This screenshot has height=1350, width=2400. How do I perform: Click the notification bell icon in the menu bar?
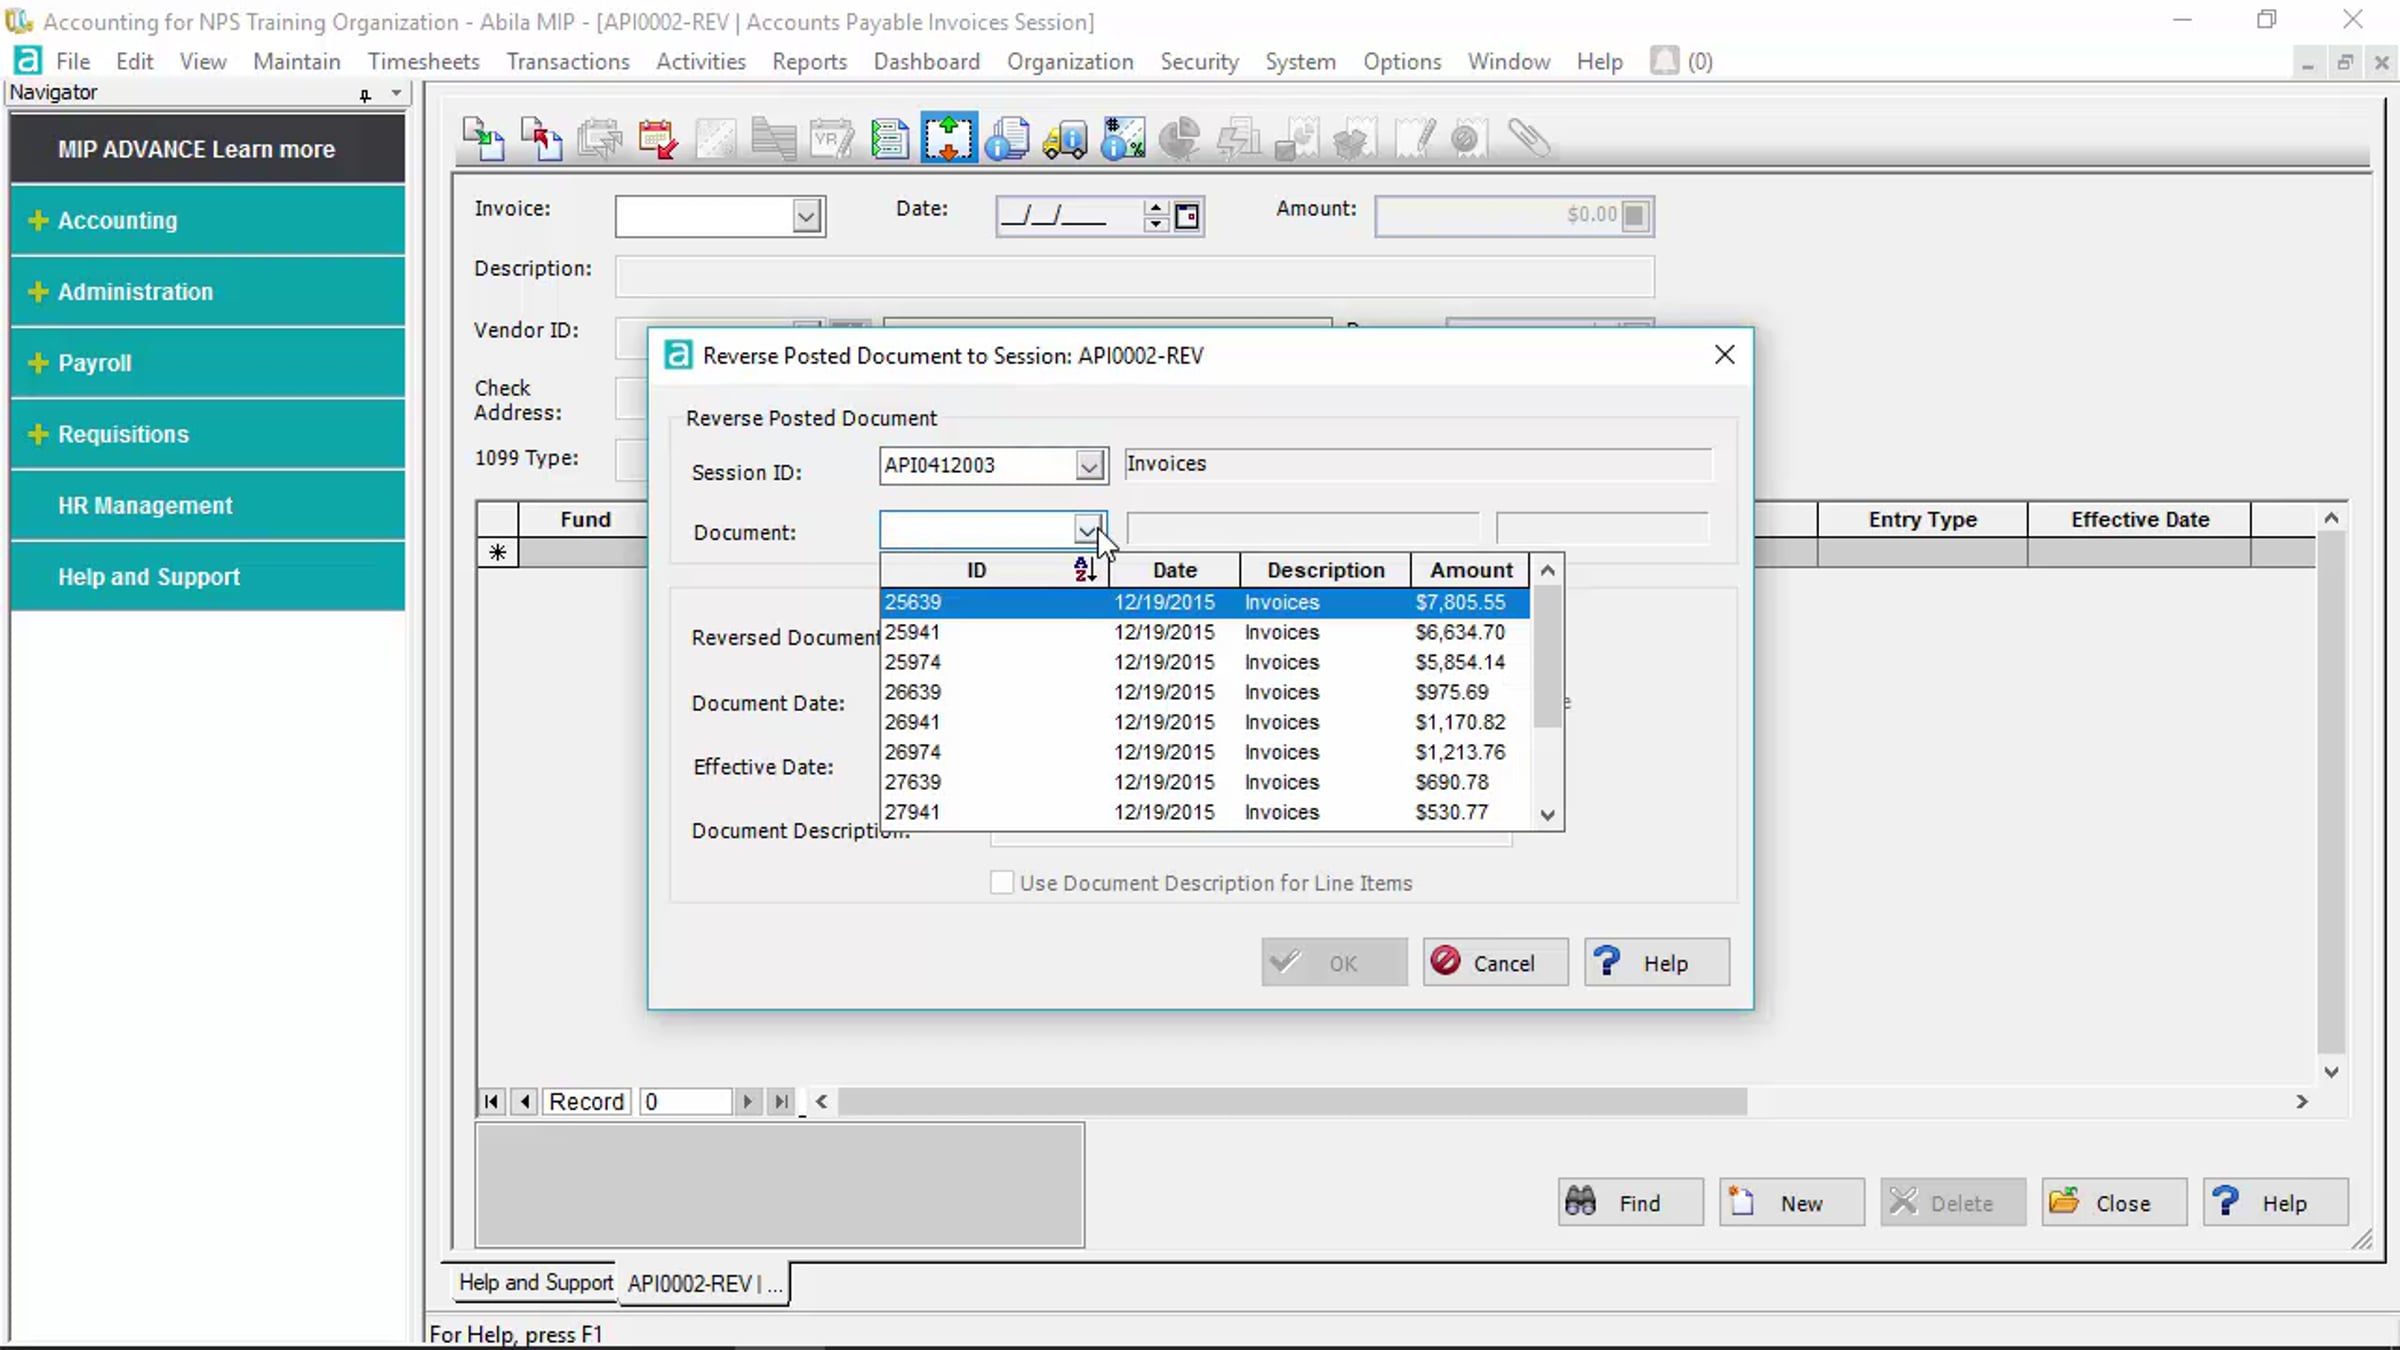pyautogui.click(x=1664, y=61)
